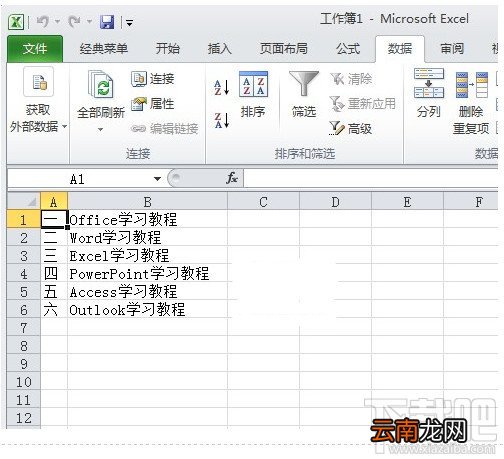This screenshot has height=459, width=504.
Task: Select column C header
Action: pos(263,202)
